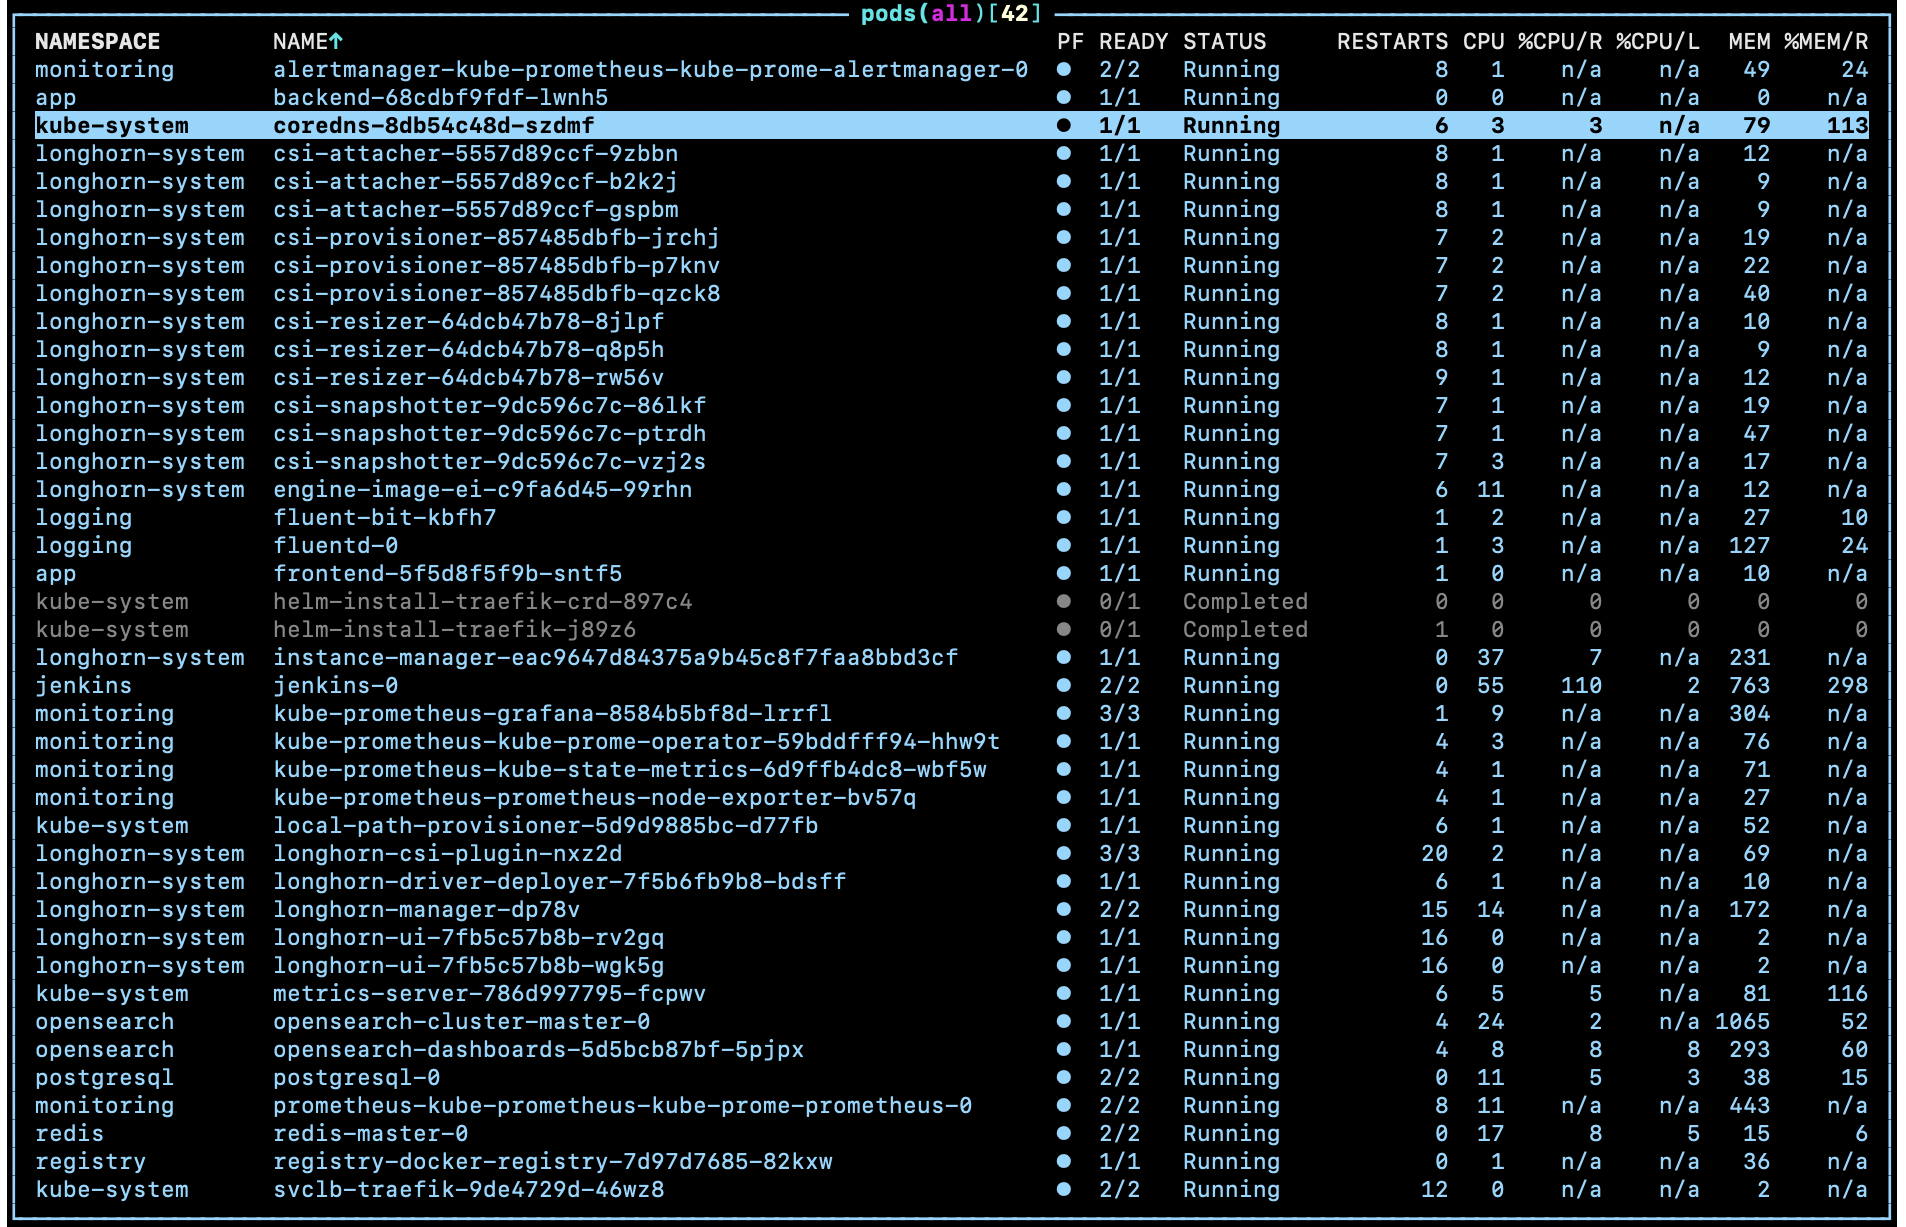This screenshot has height=1227, width=1906.
Task: Select the metrics-server-786d997795-fcpwv pod name
Action: point(490,993)
